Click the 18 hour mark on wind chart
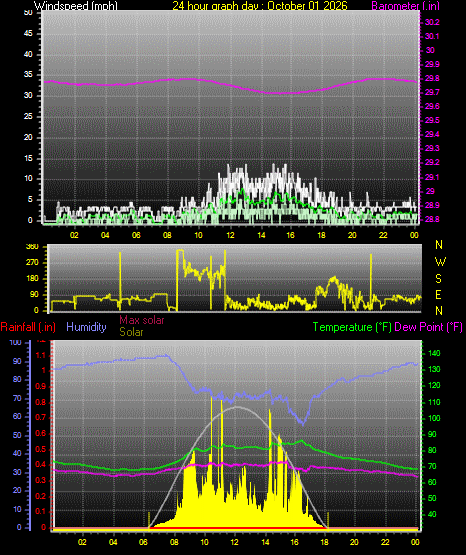This screenshot has height=555, width=466. click(321, 235)
